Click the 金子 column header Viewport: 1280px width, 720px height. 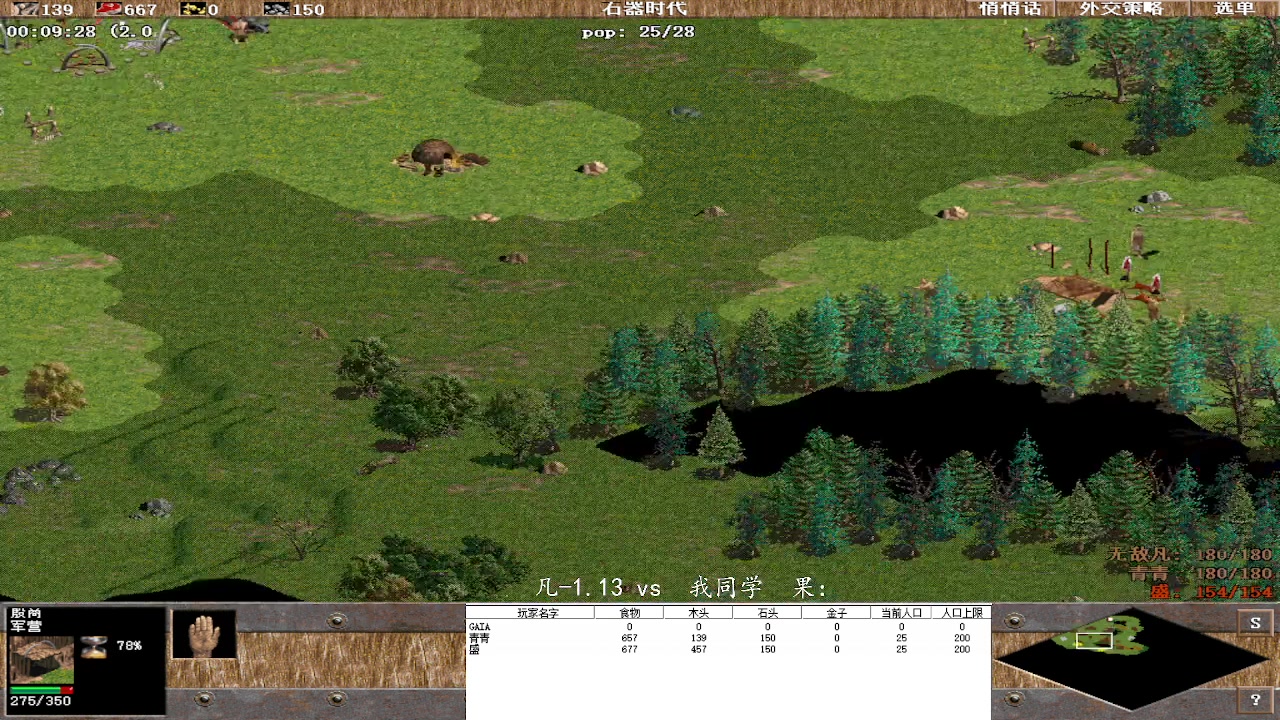[x=836, y=612]
